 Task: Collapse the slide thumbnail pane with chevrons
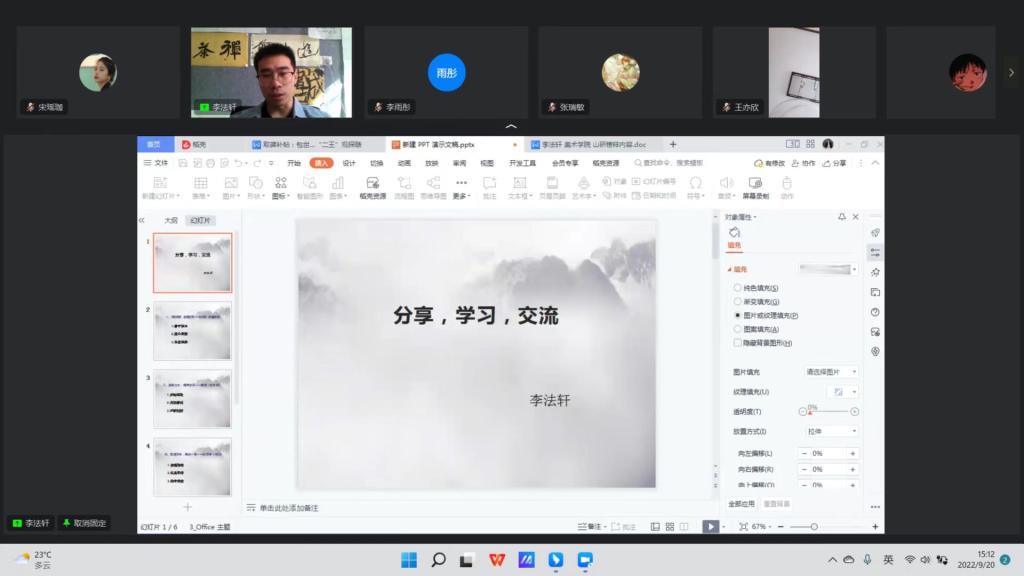pyautogui.click(x=142, y=220)
